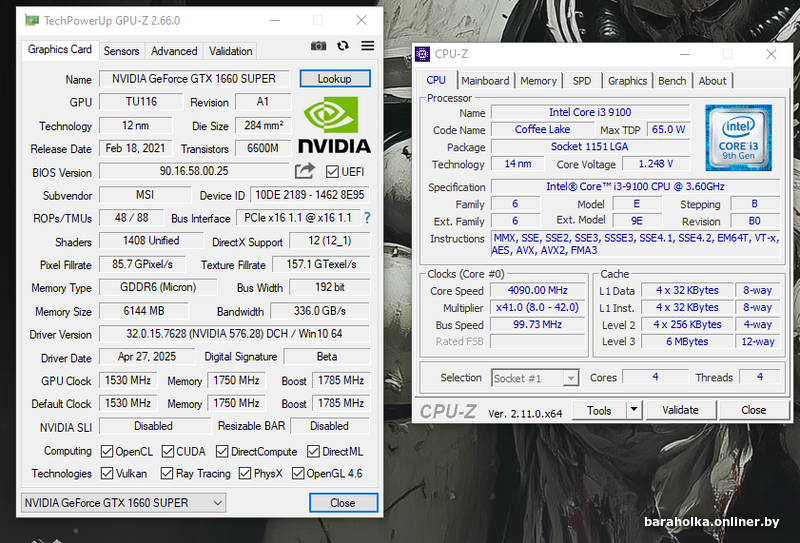
Task: Click the Core Voltage 1.248 V value
Action: [656, 164]
